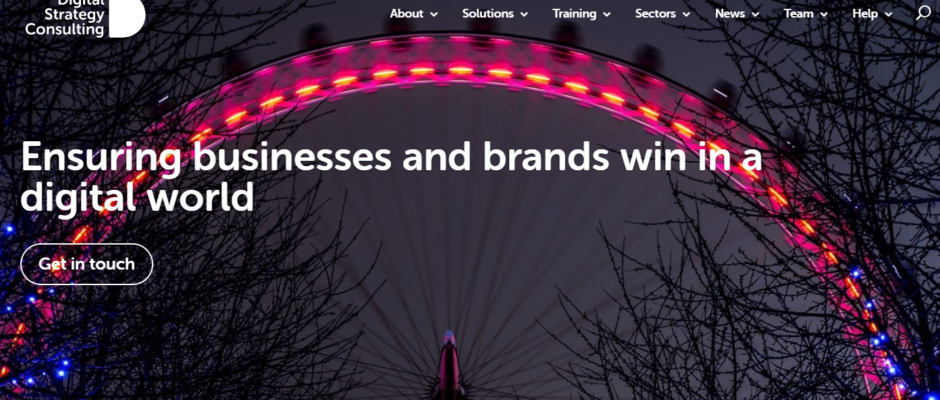This screenshot has width=940, height=400.
Task: Open the News menu label
Action: (x=730, y=13)
